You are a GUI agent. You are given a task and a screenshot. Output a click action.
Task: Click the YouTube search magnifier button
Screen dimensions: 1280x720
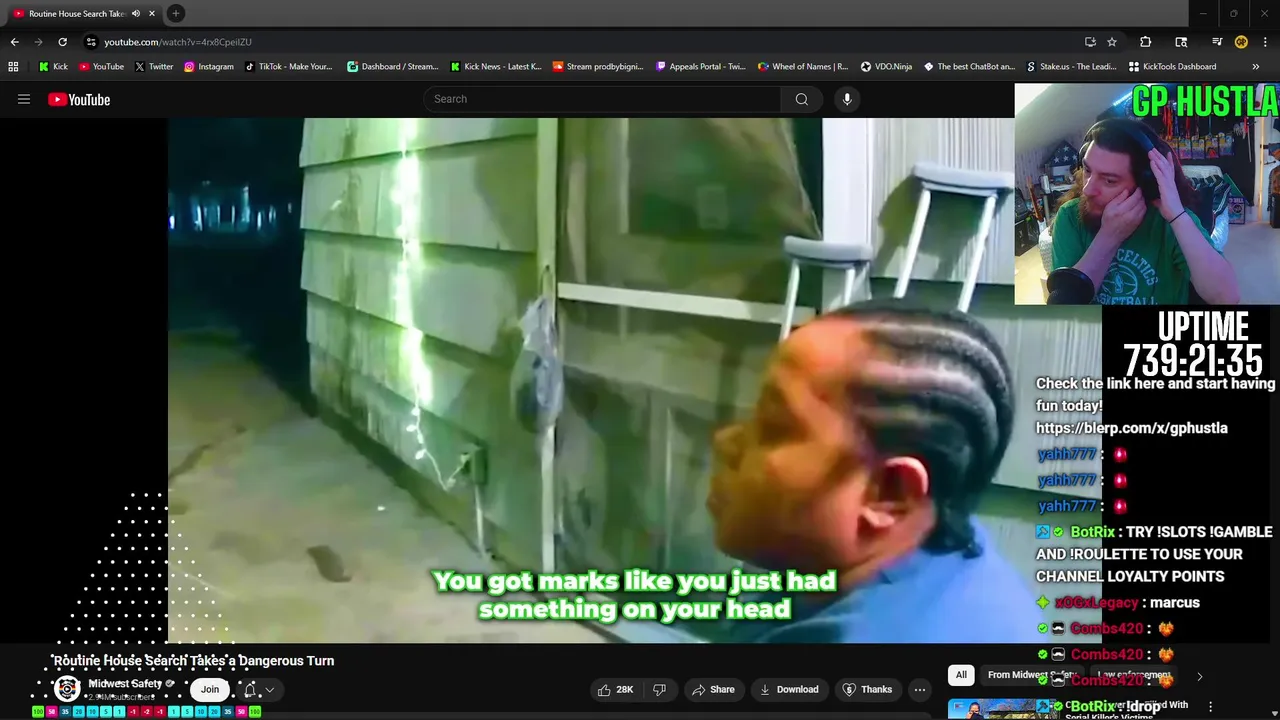click(x=801, y=99)
